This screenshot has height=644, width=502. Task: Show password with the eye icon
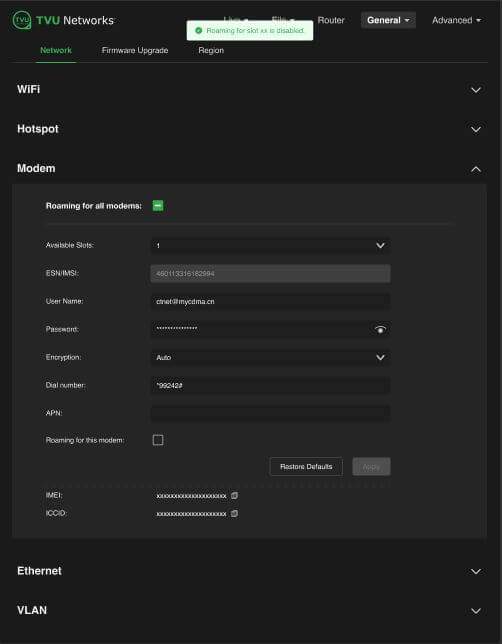[x=380, y=329]
